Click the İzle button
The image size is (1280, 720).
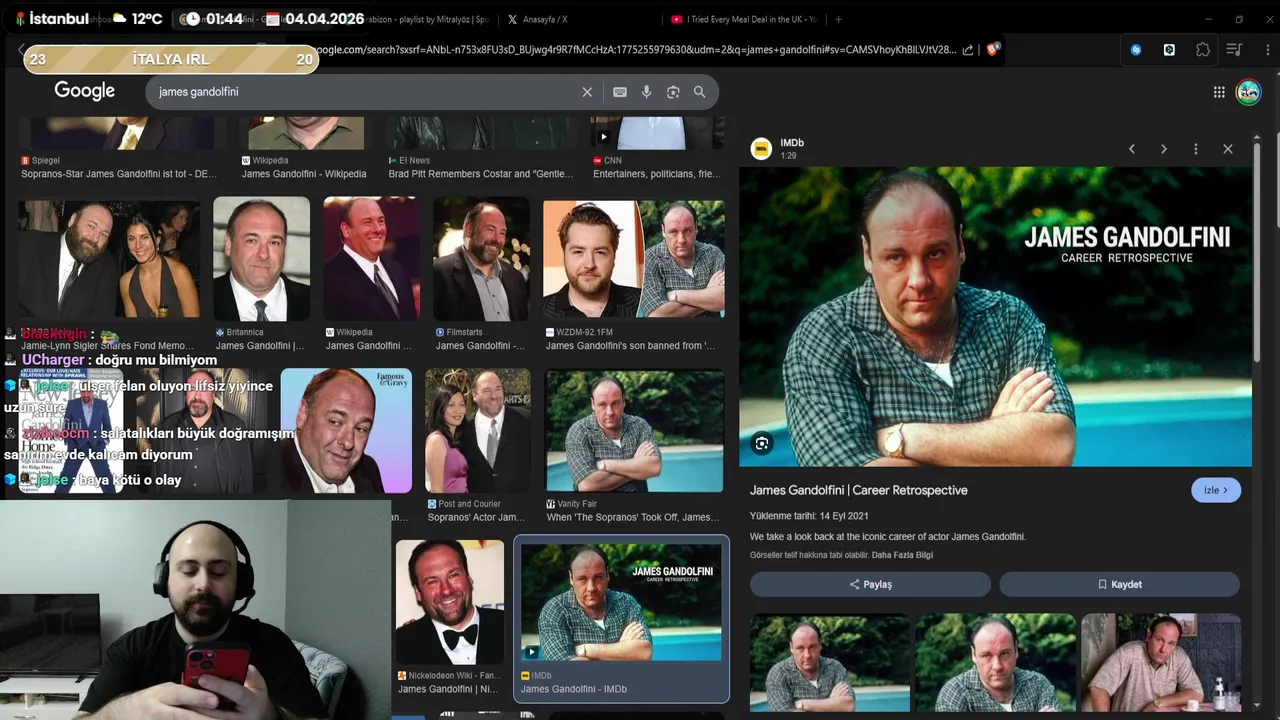pyautogui.click(x=1216, y=490)
